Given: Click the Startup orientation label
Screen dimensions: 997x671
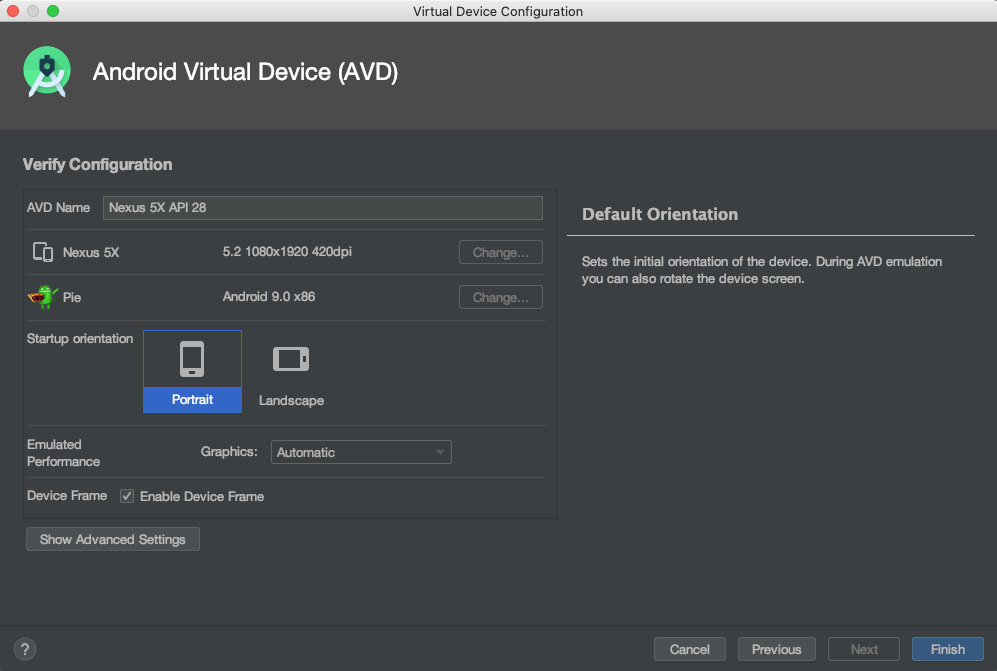Looking at the screenshot, I should coord(80,338).
